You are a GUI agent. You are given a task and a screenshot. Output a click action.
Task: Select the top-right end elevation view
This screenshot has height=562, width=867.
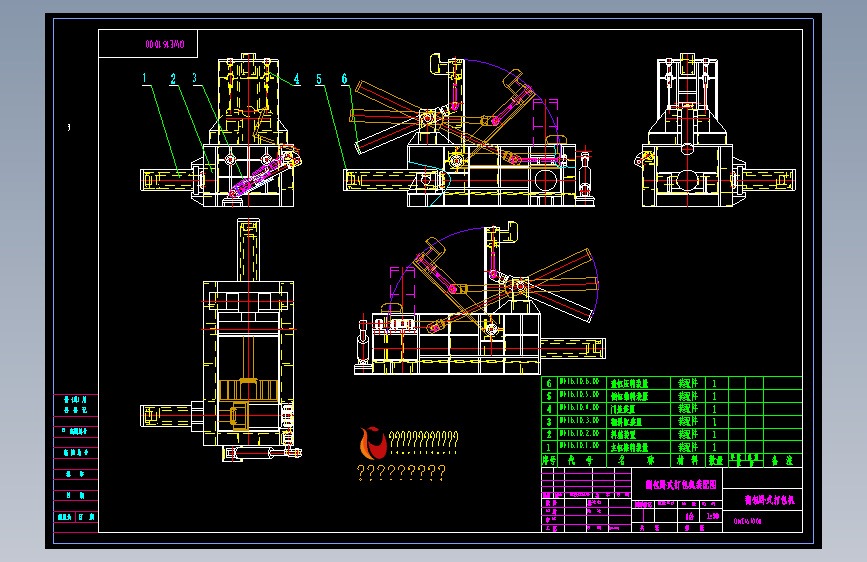(x=715, y=131)
